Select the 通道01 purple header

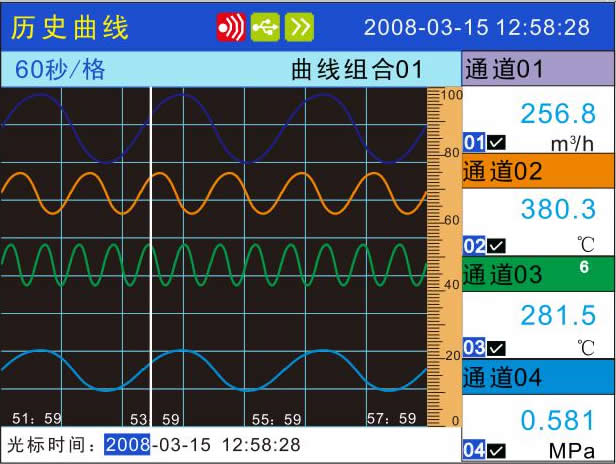pos(538,70)
